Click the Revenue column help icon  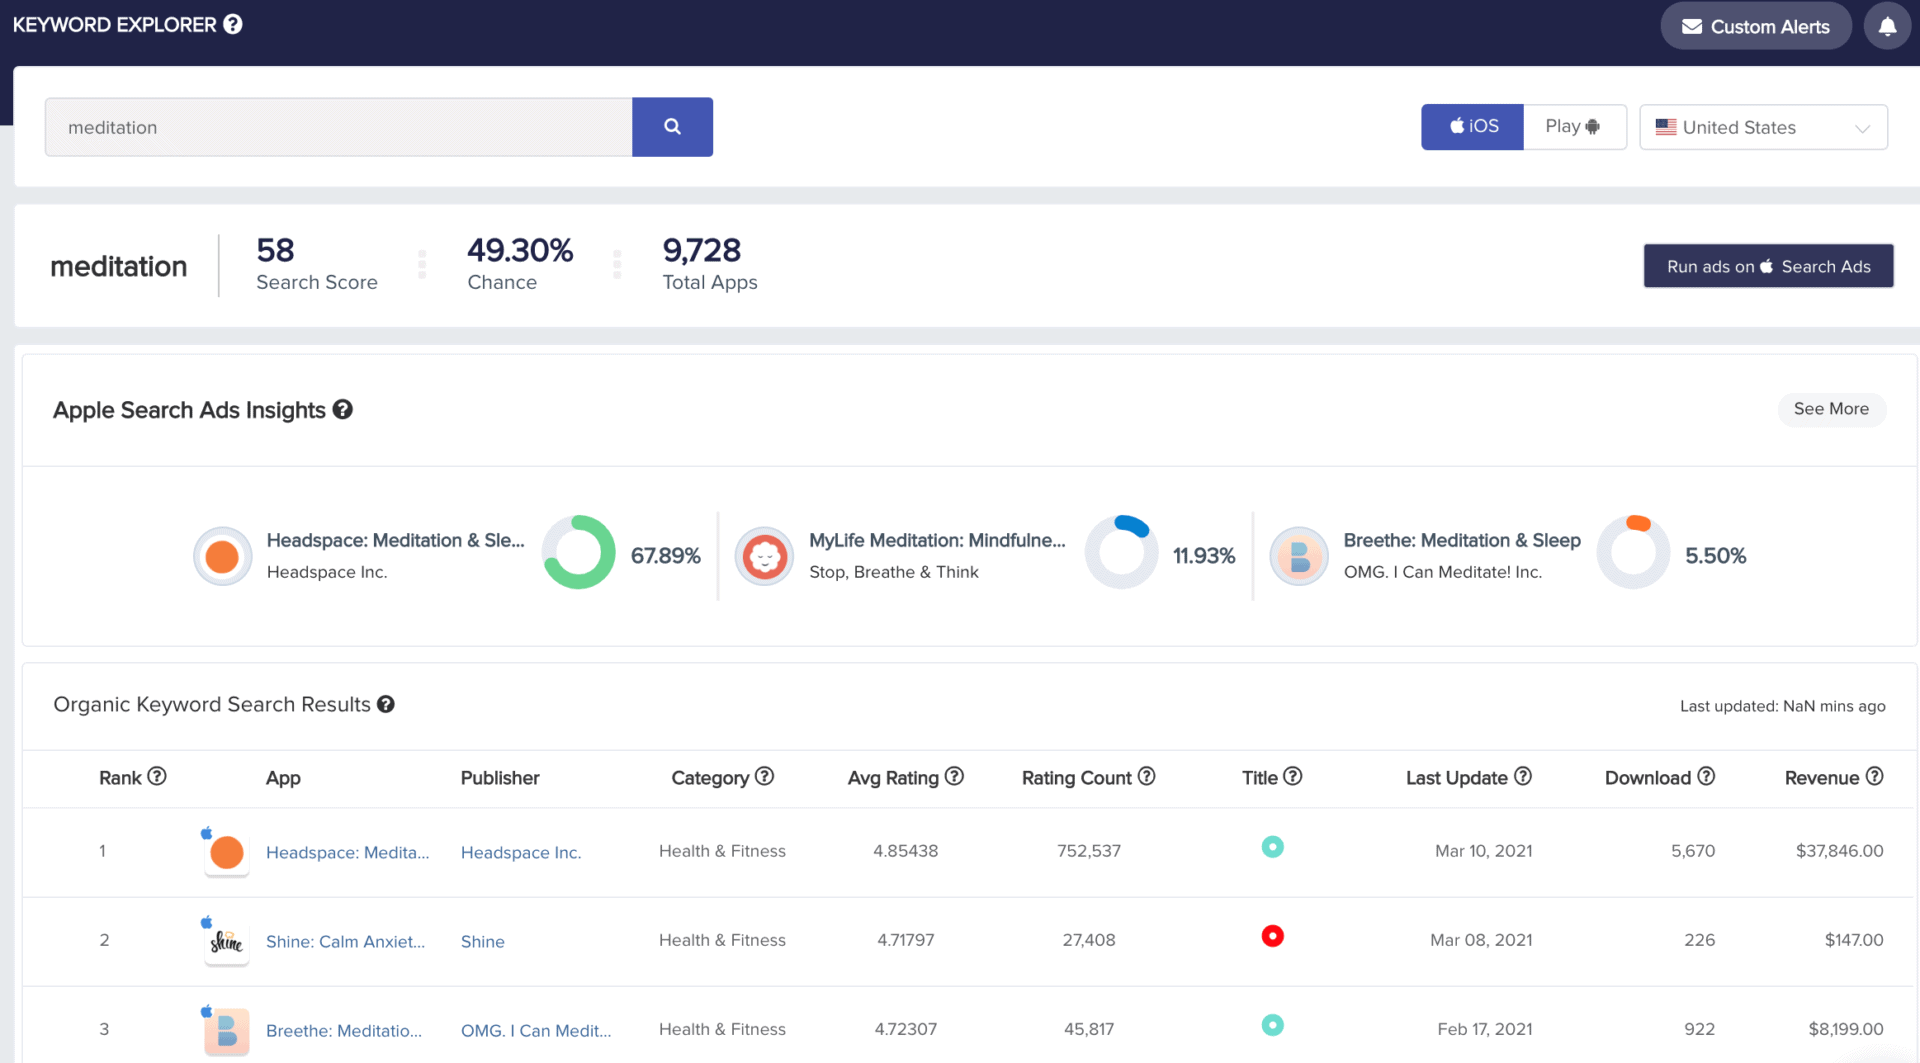tap(1875, 776)
